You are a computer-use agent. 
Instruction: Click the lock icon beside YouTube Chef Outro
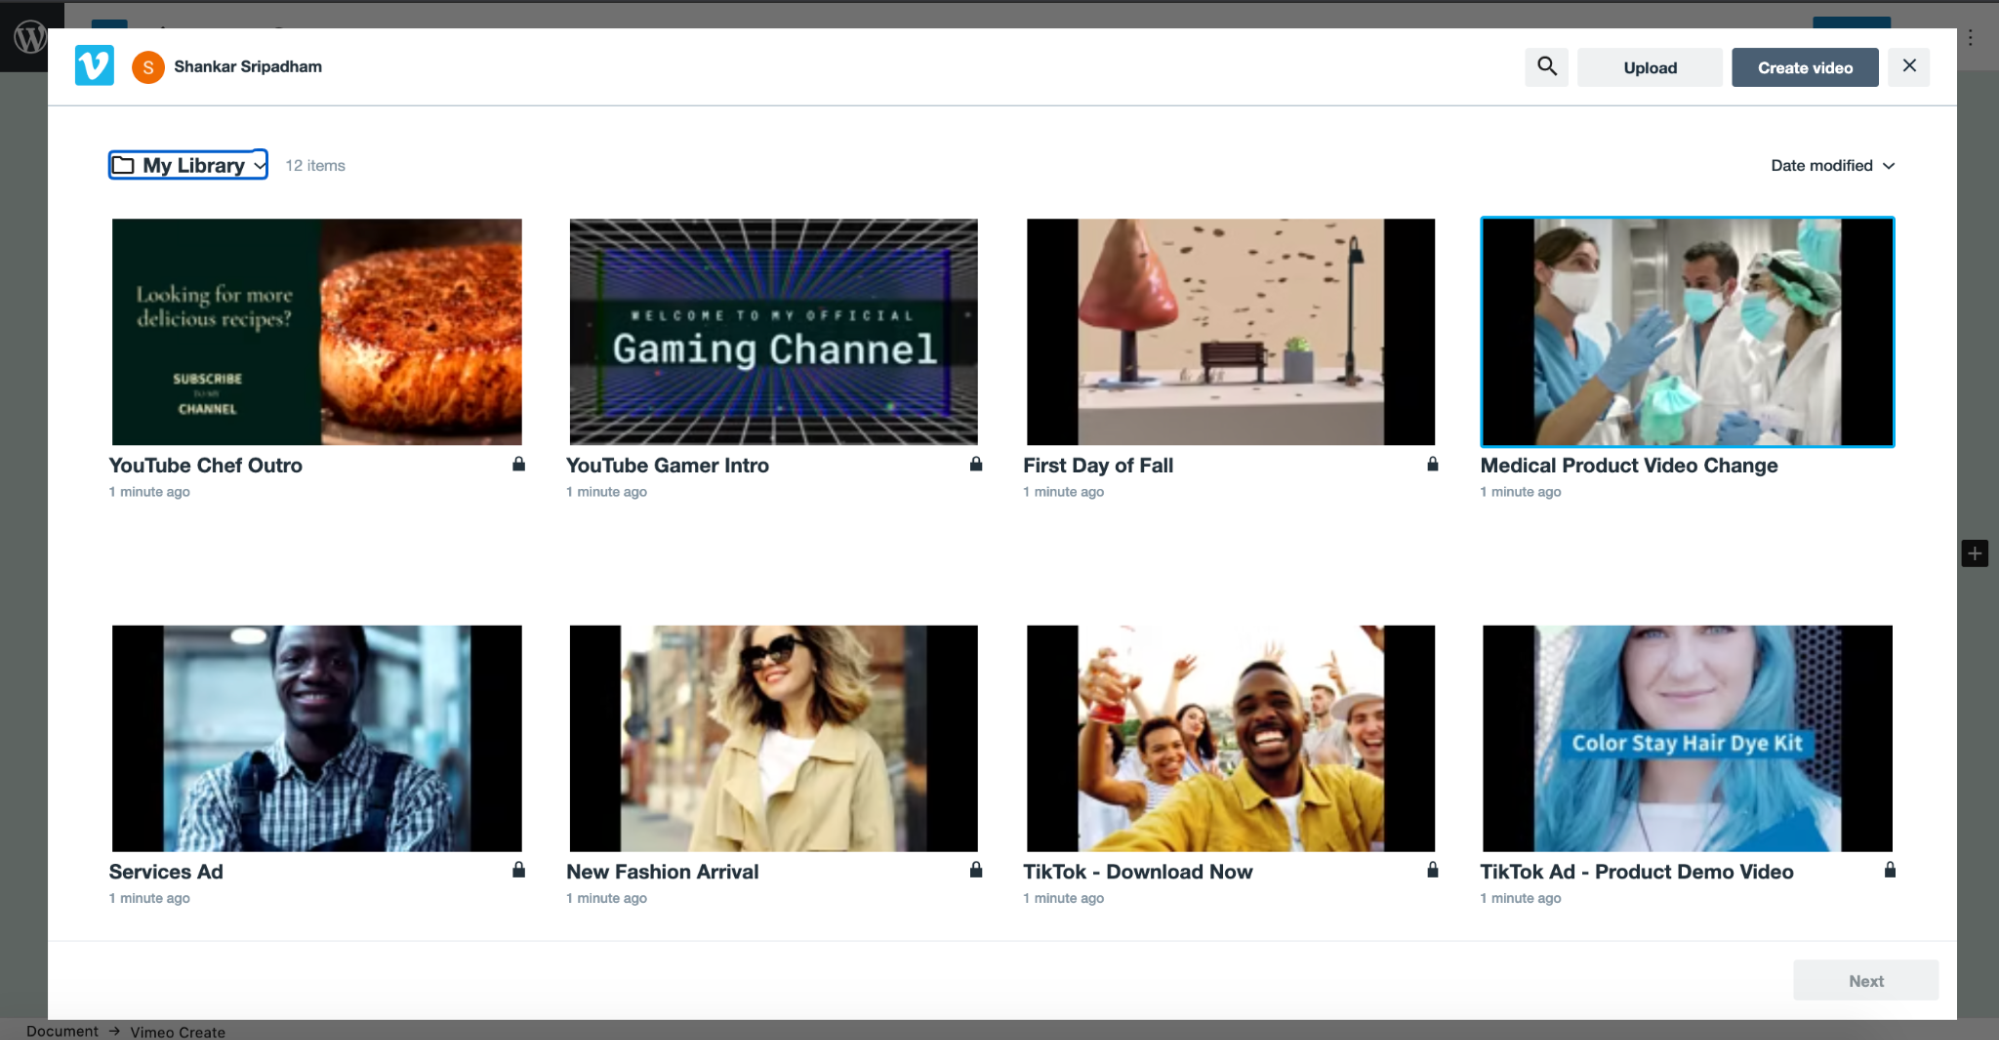(x=518, y=464)
